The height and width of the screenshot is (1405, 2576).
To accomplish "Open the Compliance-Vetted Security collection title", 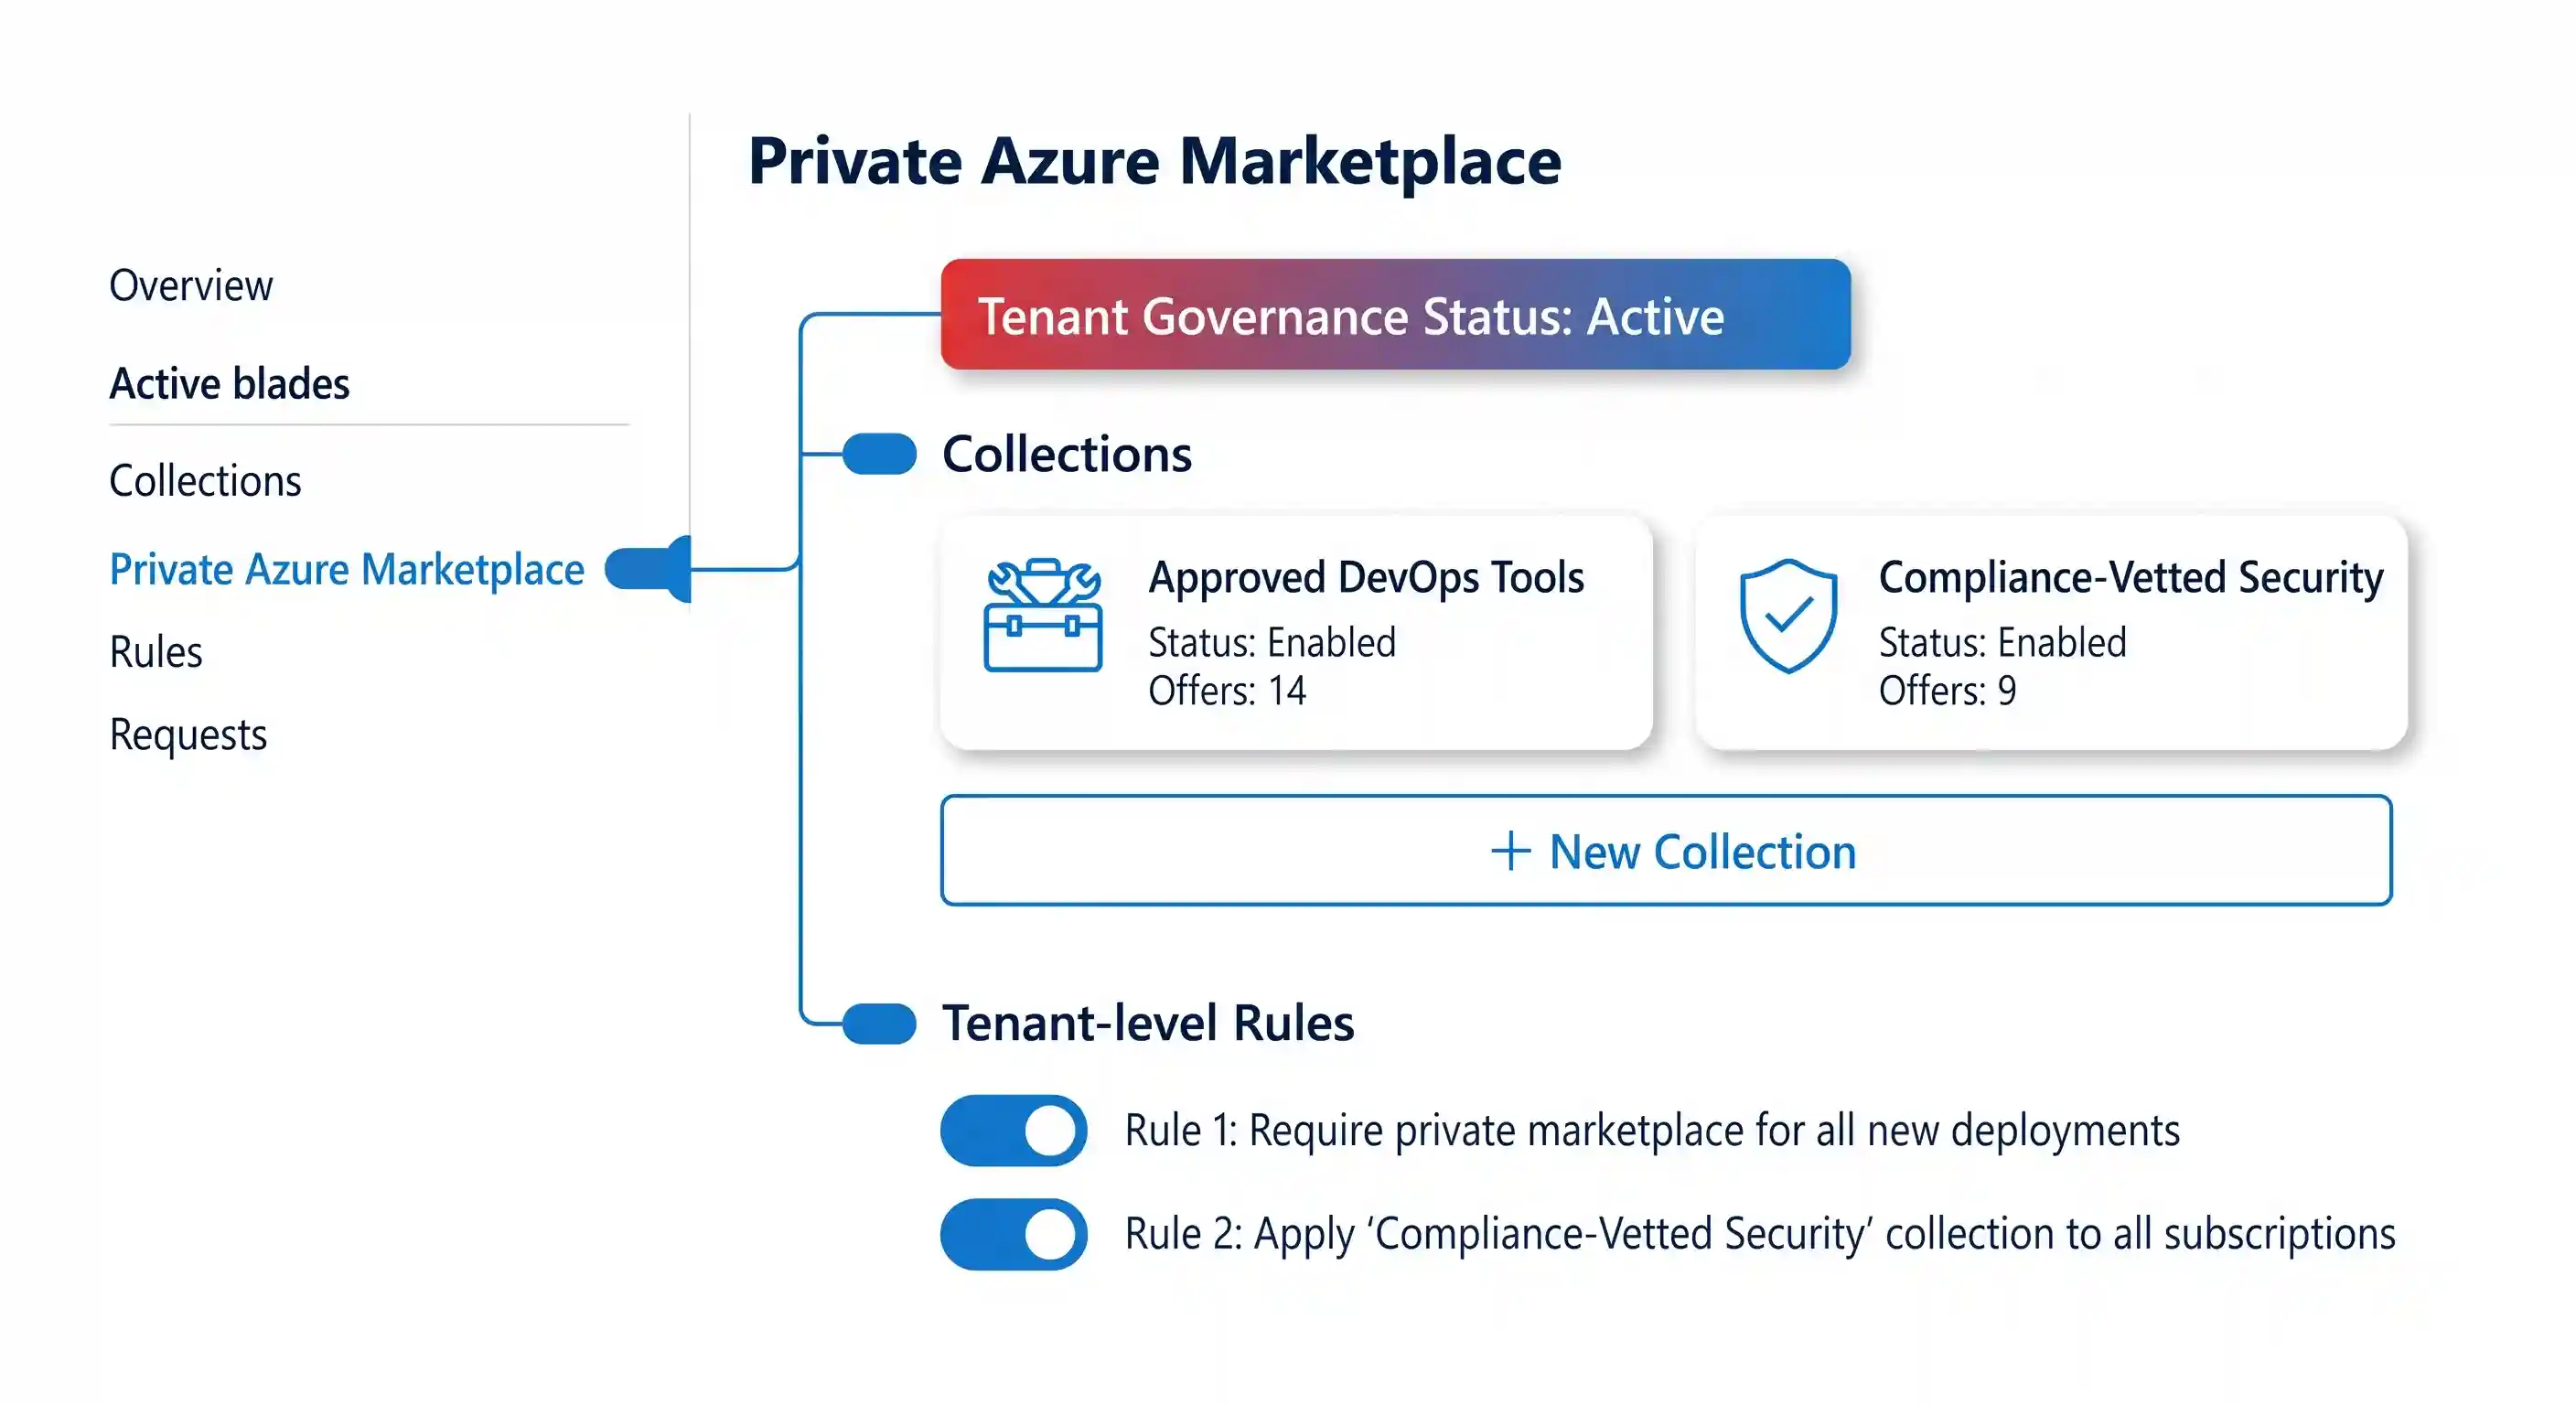I will [2131, 578].
